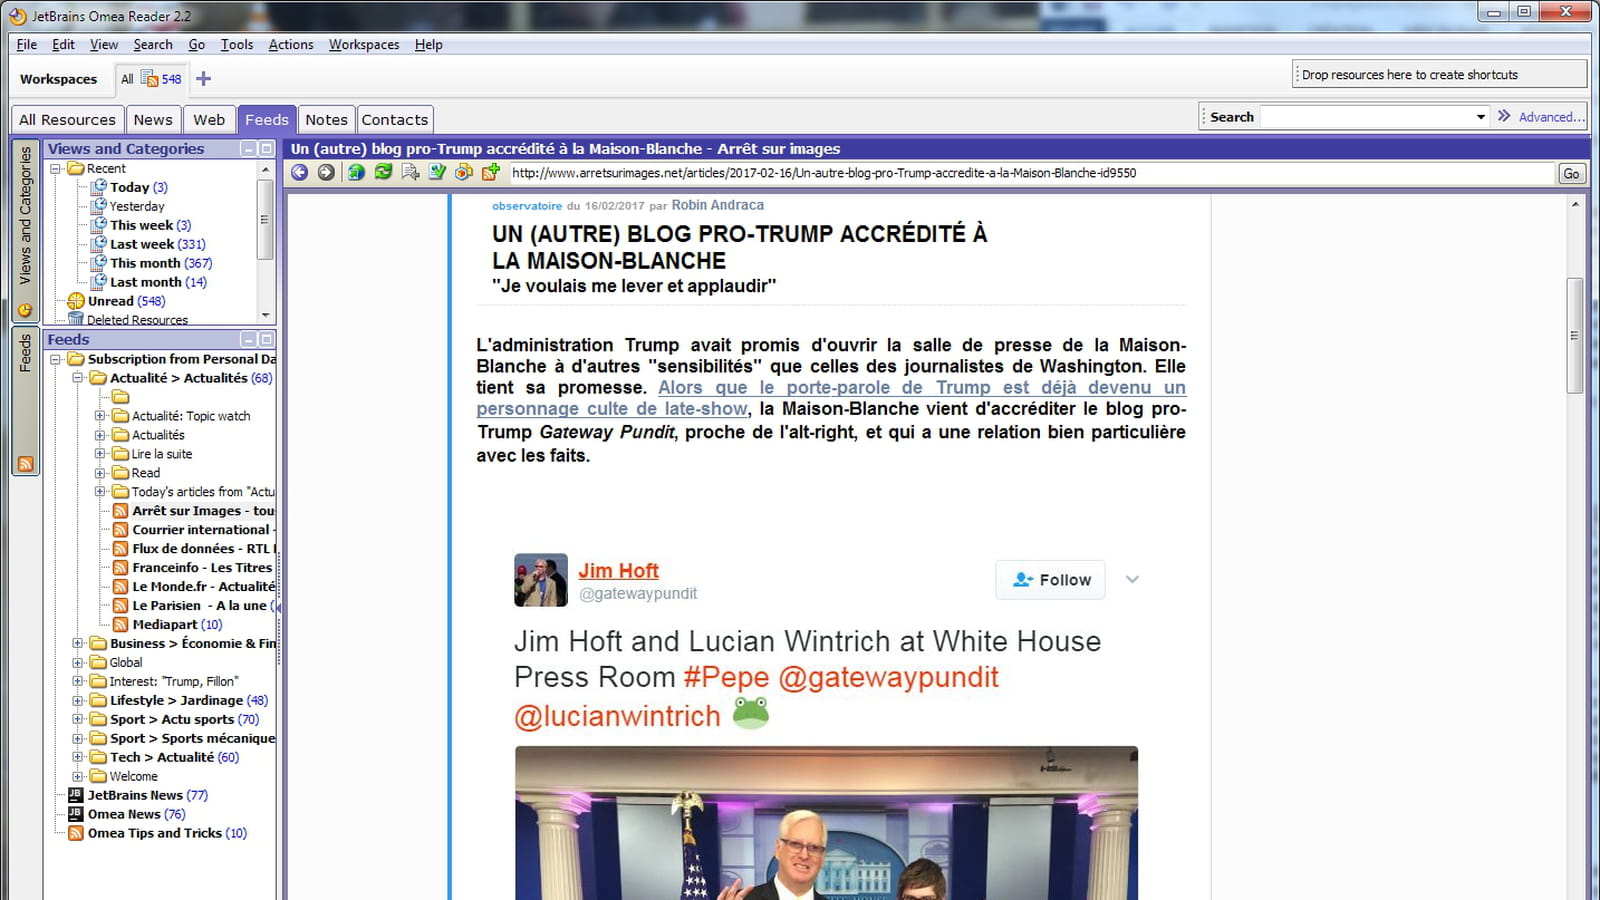1600x900 pixels.
Task: Click the RSS icon beside Courrier international
Action: [x=120, y=530]
